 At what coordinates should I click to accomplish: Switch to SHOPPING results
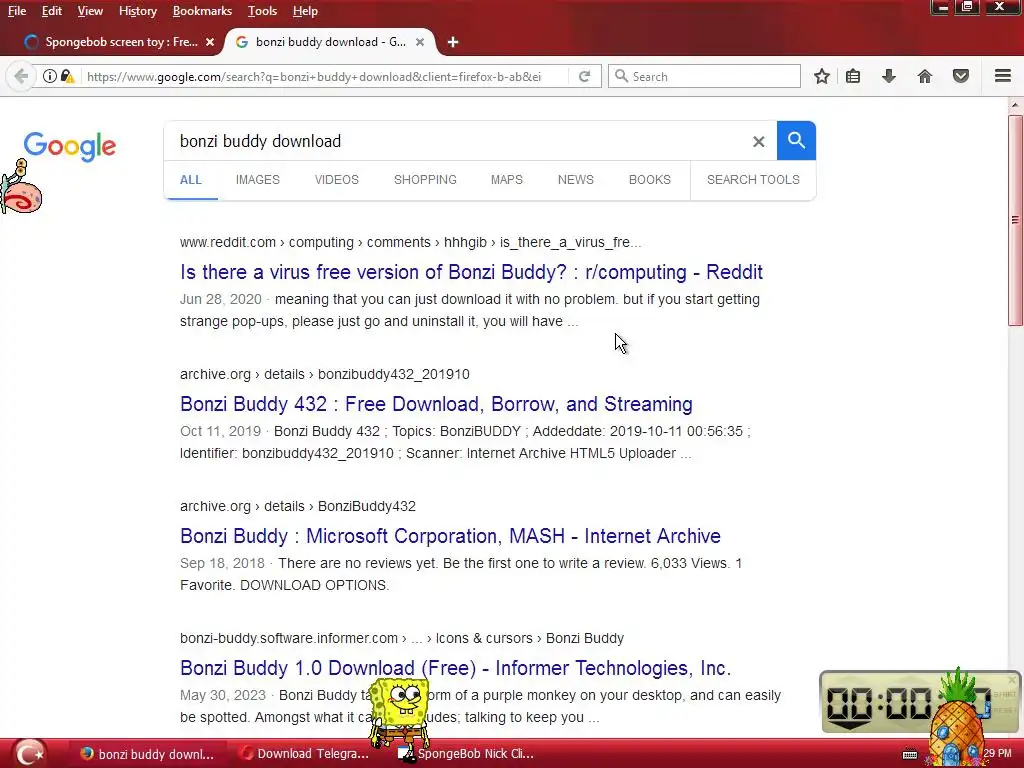pos(425,180)
